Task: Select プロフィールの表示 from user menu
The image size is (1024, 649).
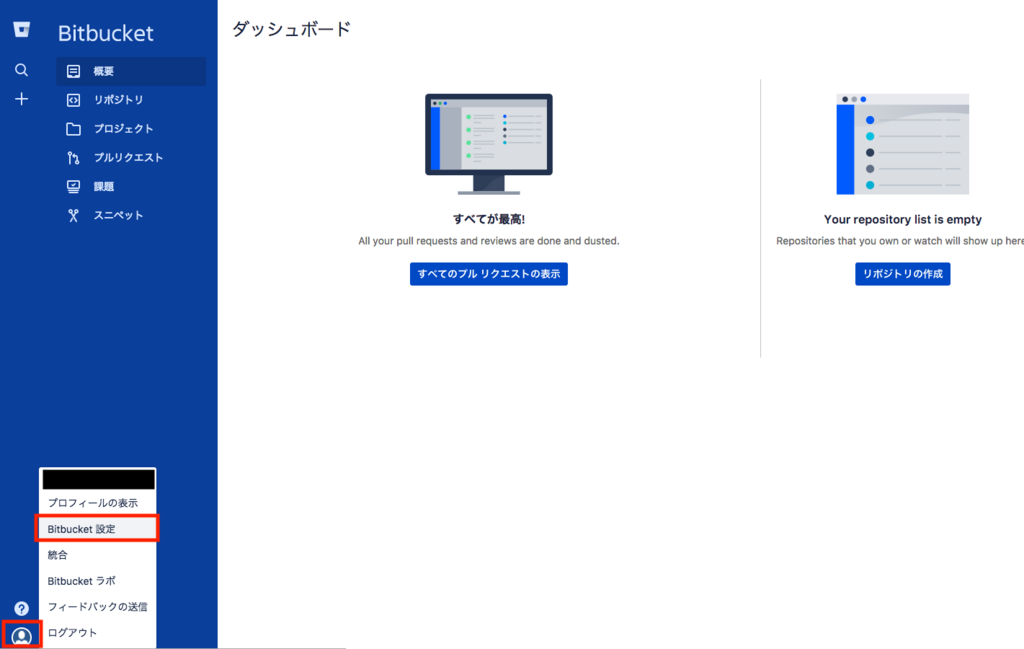Action: (x=97, y=503)
